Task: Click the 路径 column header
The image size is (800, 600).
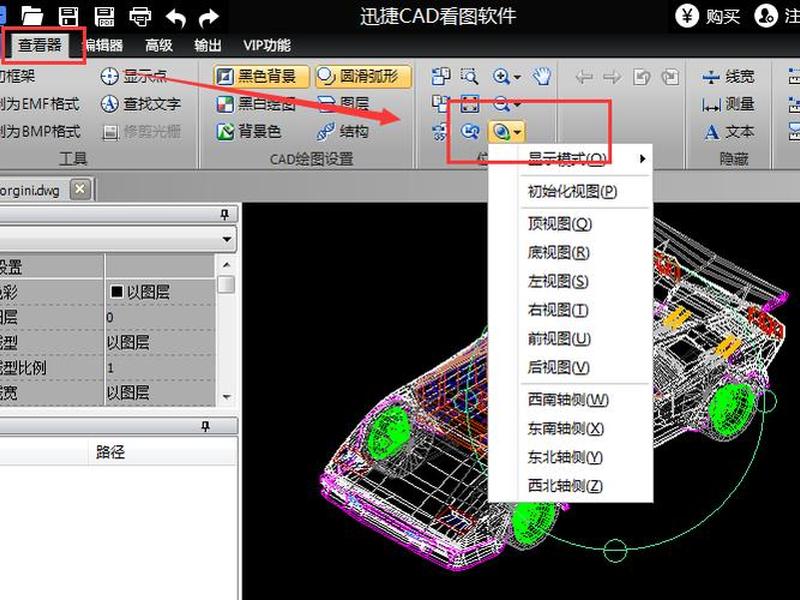Action: 110,452
